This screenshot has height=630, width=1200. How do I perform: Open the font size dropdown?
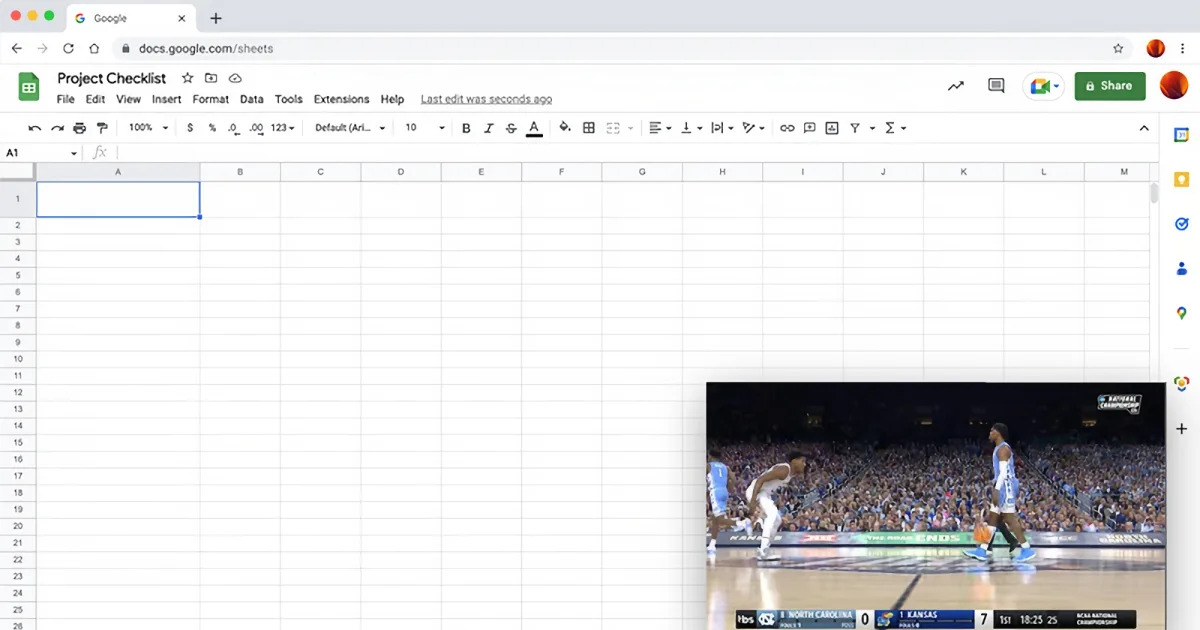(x=424, y=128)
